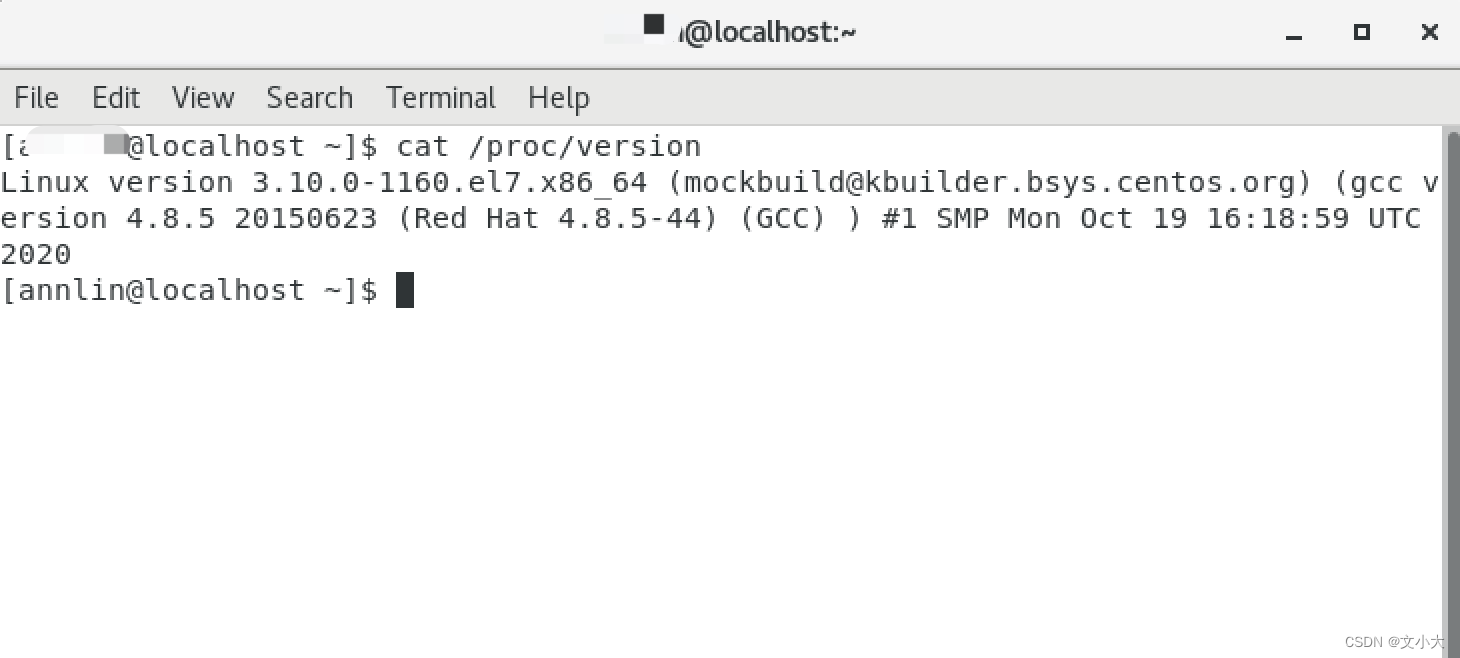The image size is (1460, 658).
Task: Minimize the terminal window
Action: pos(1294,33)
